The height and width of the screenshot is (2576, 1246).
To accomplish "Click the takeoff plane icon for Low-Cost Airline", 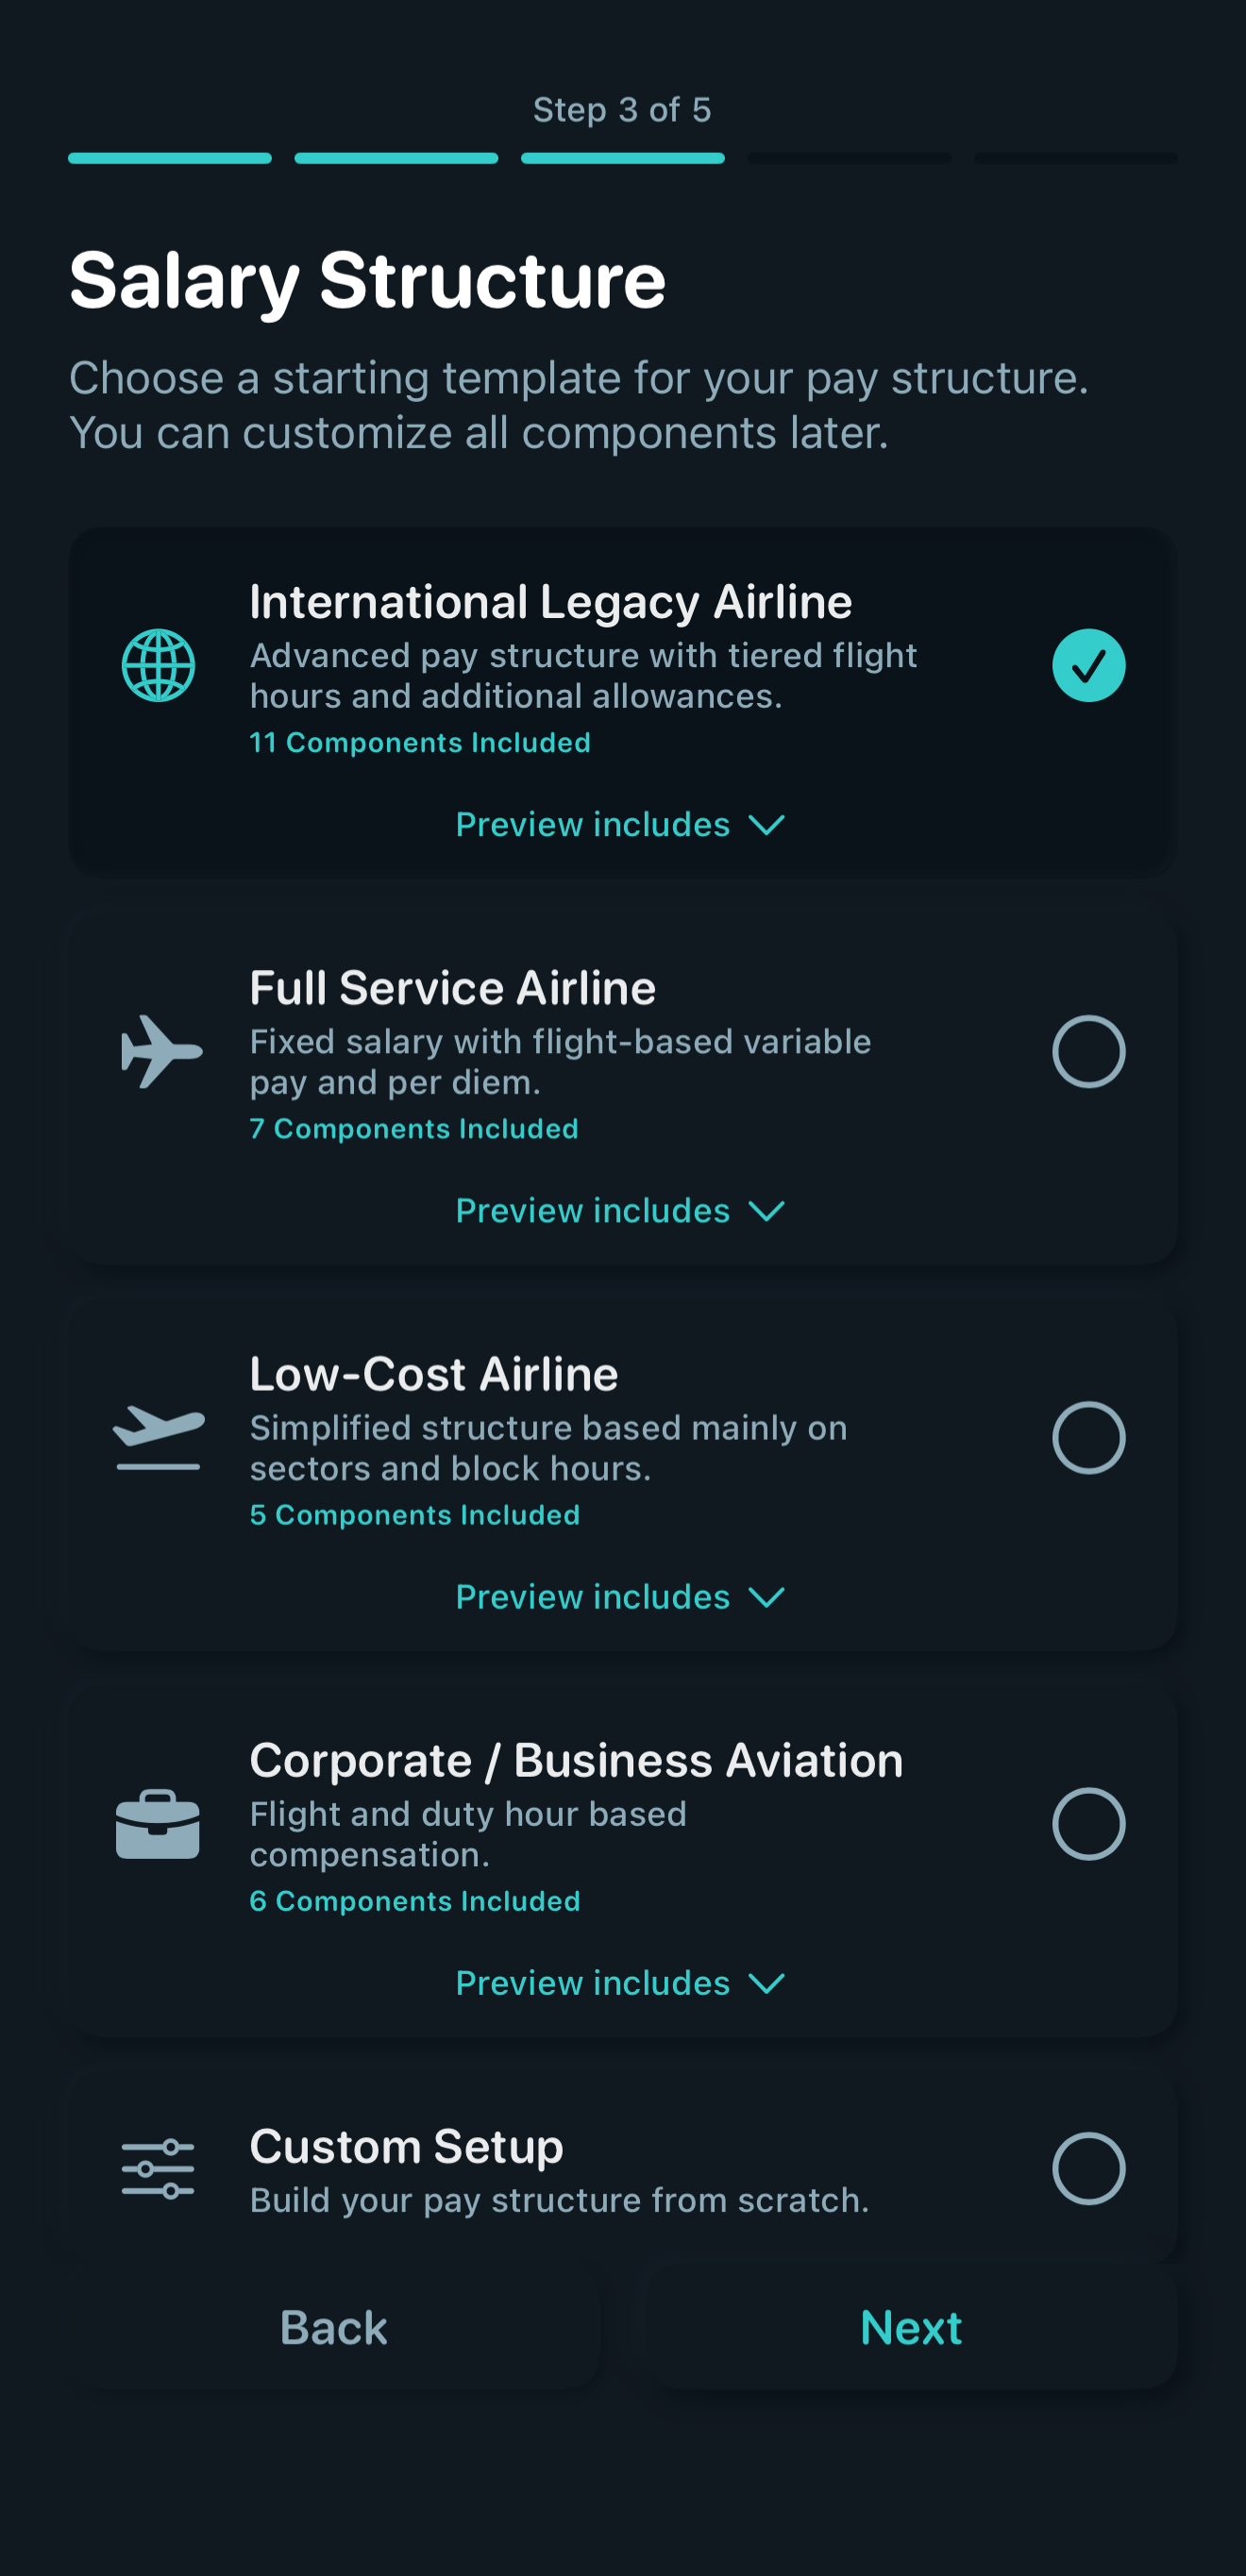I will pos(158,1437).
